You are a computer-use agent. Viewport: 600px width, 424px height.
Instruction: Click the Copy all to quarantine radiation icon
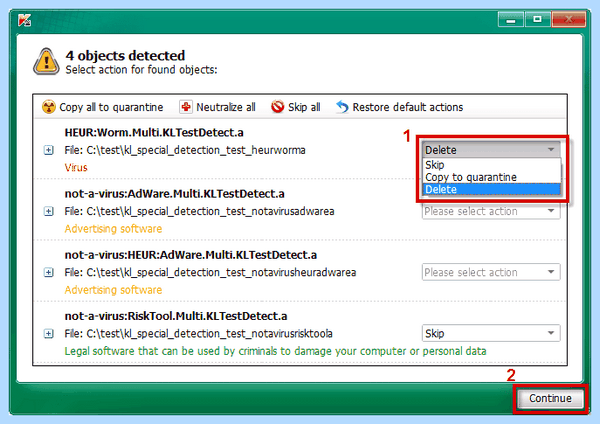[x=49, y=107]
